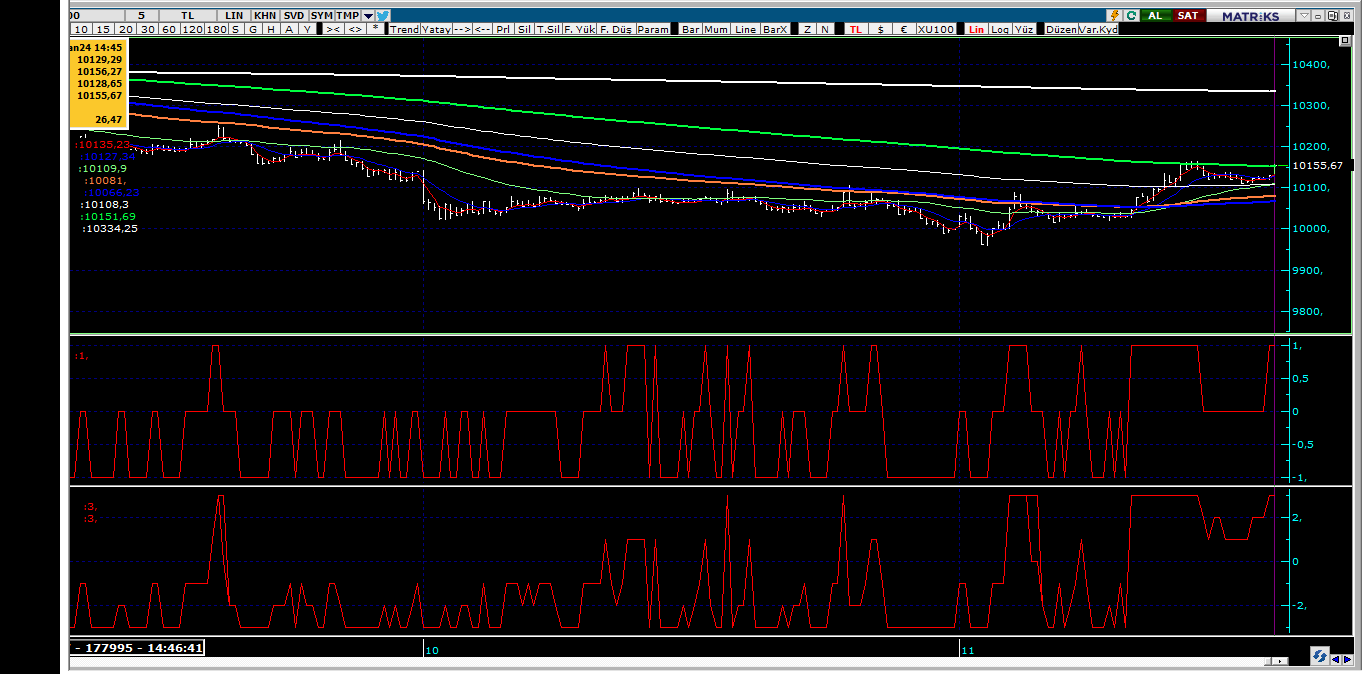Toggle the Log logarithmic scale
Image resolution: width=1362 pixels, height=674 pixels.
[1000, 29]
